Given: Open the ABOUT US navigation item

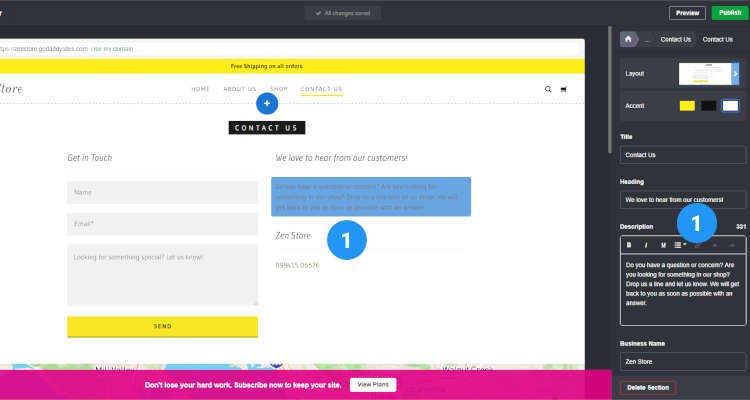Looking at the screenshot, I should pos(240,89).
